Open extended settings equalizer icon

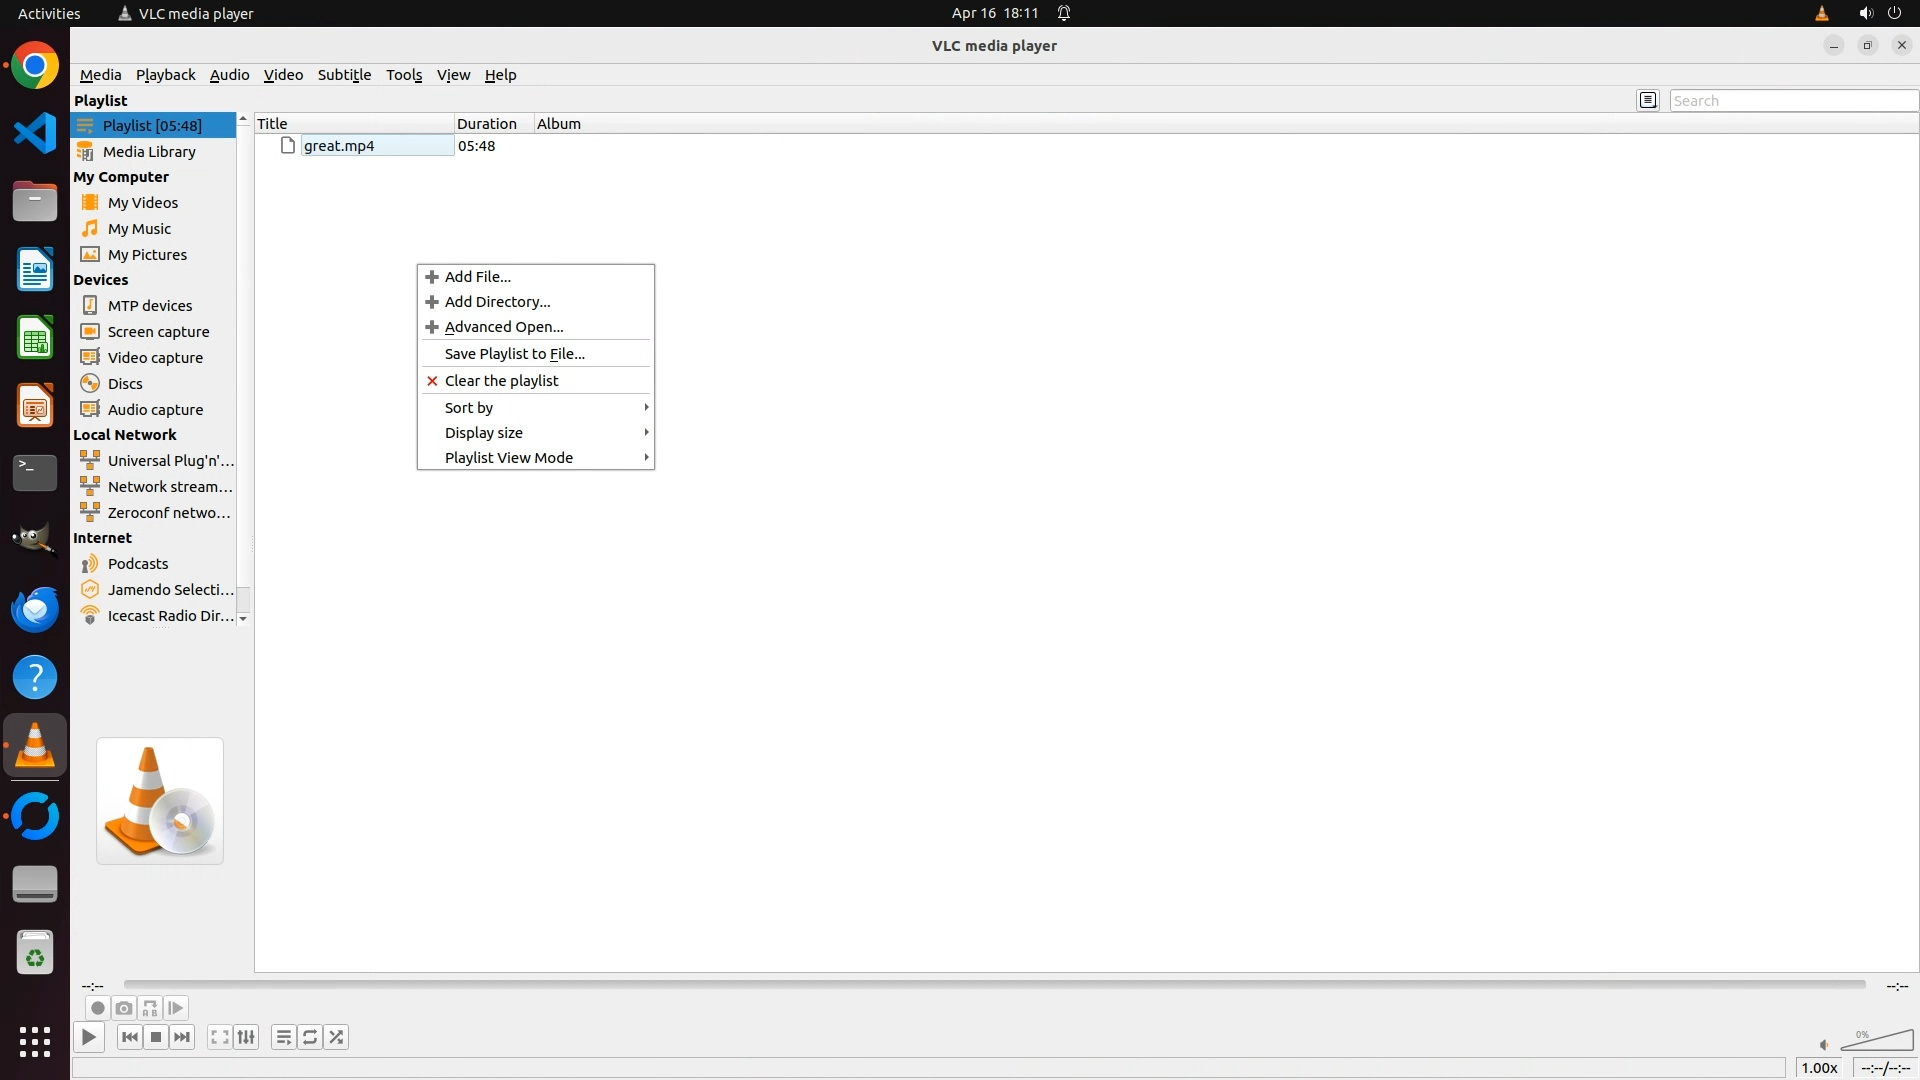246,1037
